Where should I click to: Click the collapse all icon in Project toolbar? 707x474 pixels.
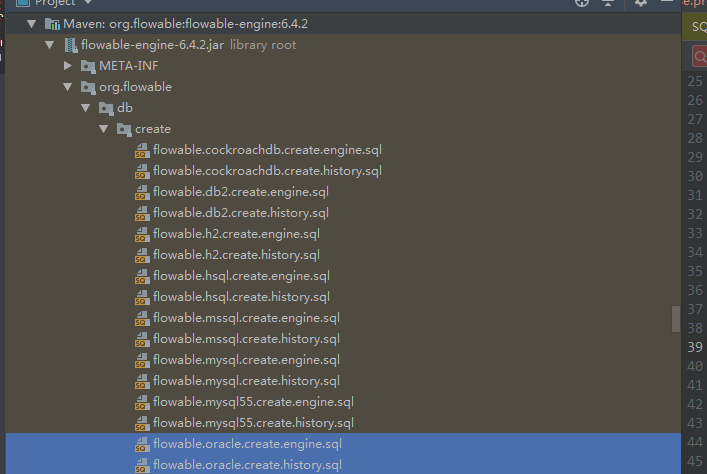[608, 3]
